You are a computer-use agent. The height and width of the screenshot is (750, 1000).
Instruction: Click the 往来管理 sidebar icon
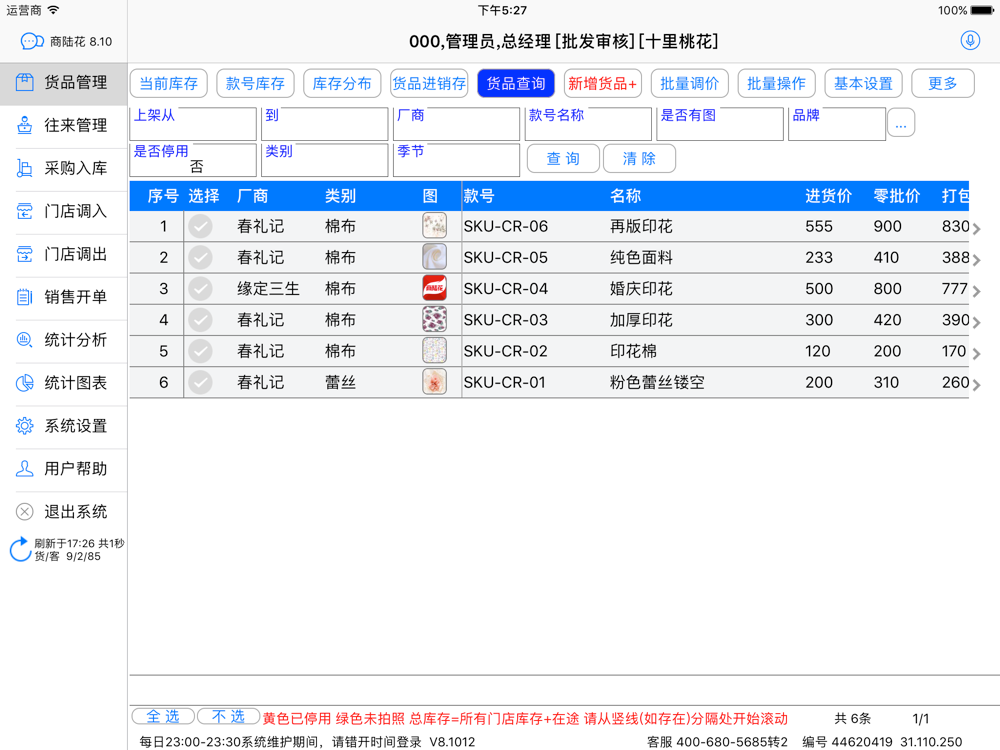pyautogui.click(x=24, y=125)
